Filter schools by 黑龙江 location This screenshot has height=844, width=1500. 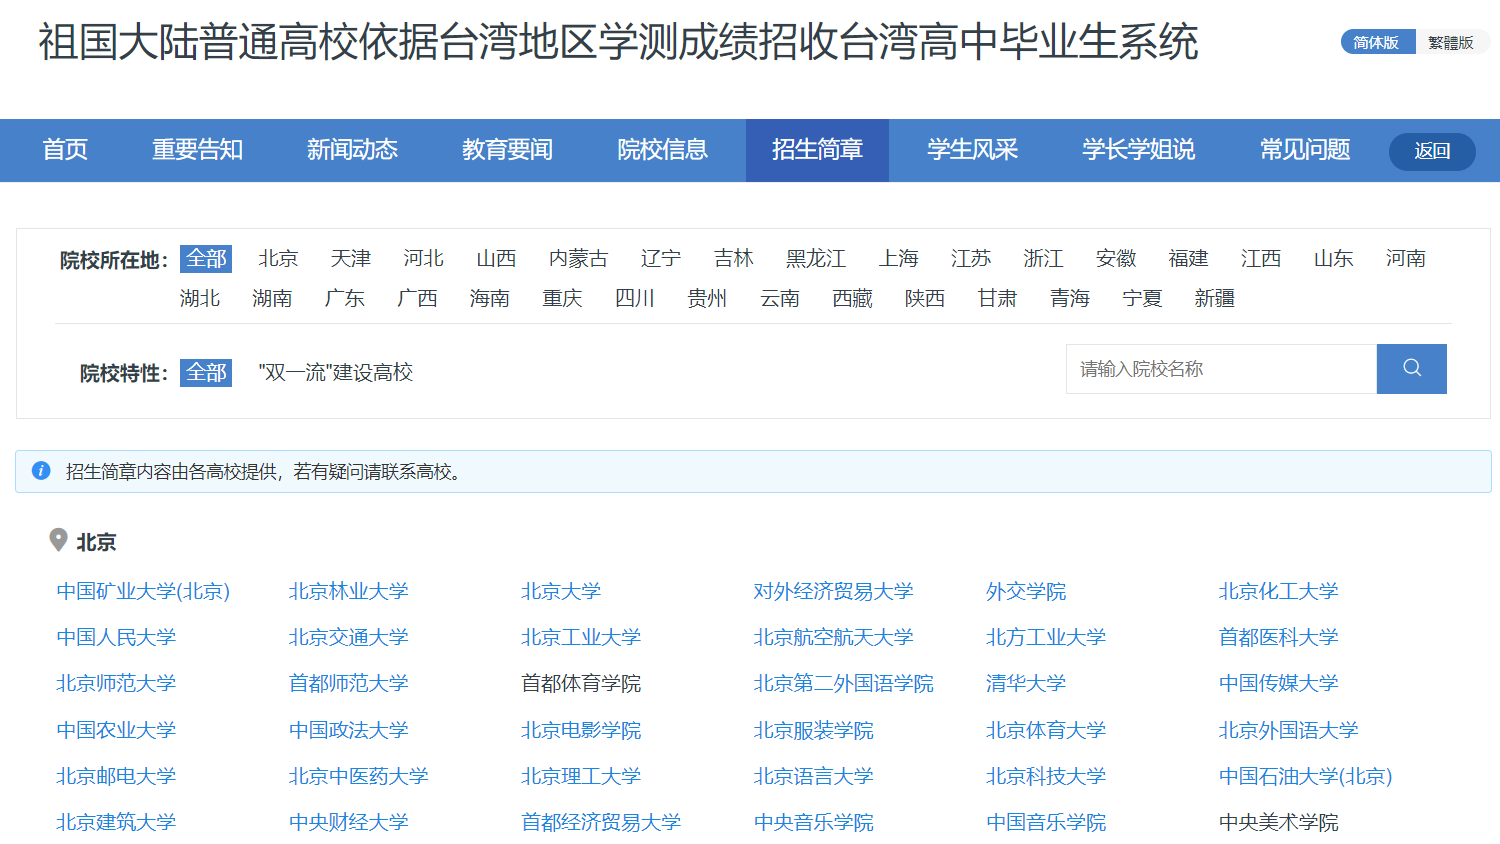816,259
